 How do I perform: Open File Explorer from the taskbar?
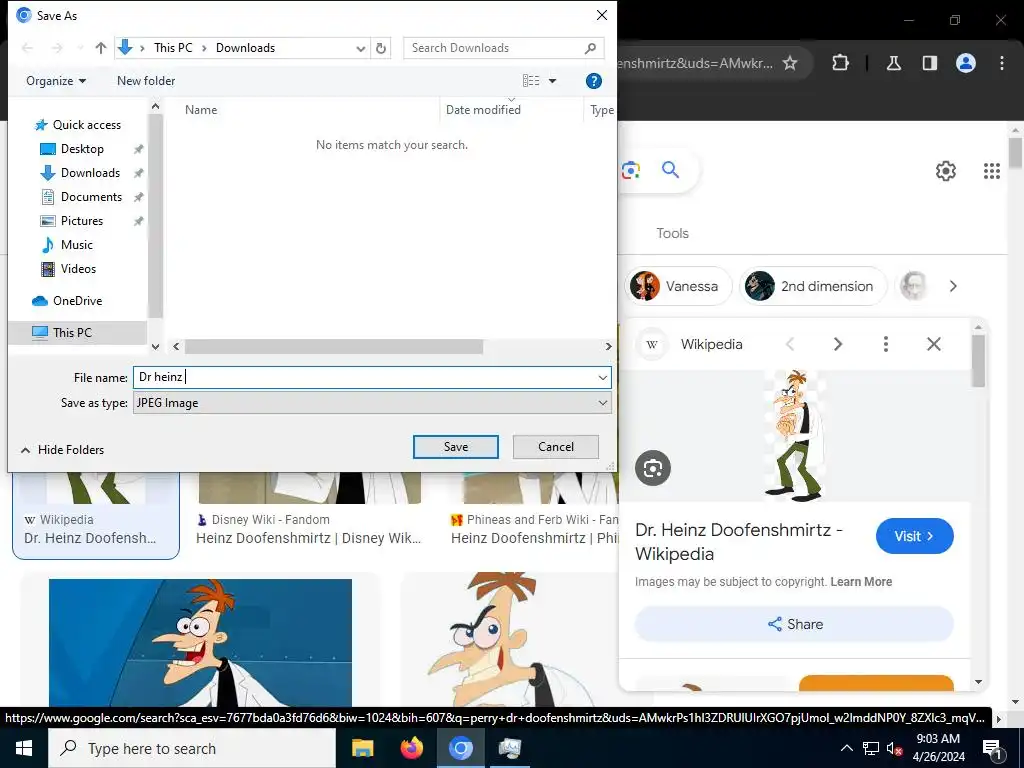click(x=362, y=748)
